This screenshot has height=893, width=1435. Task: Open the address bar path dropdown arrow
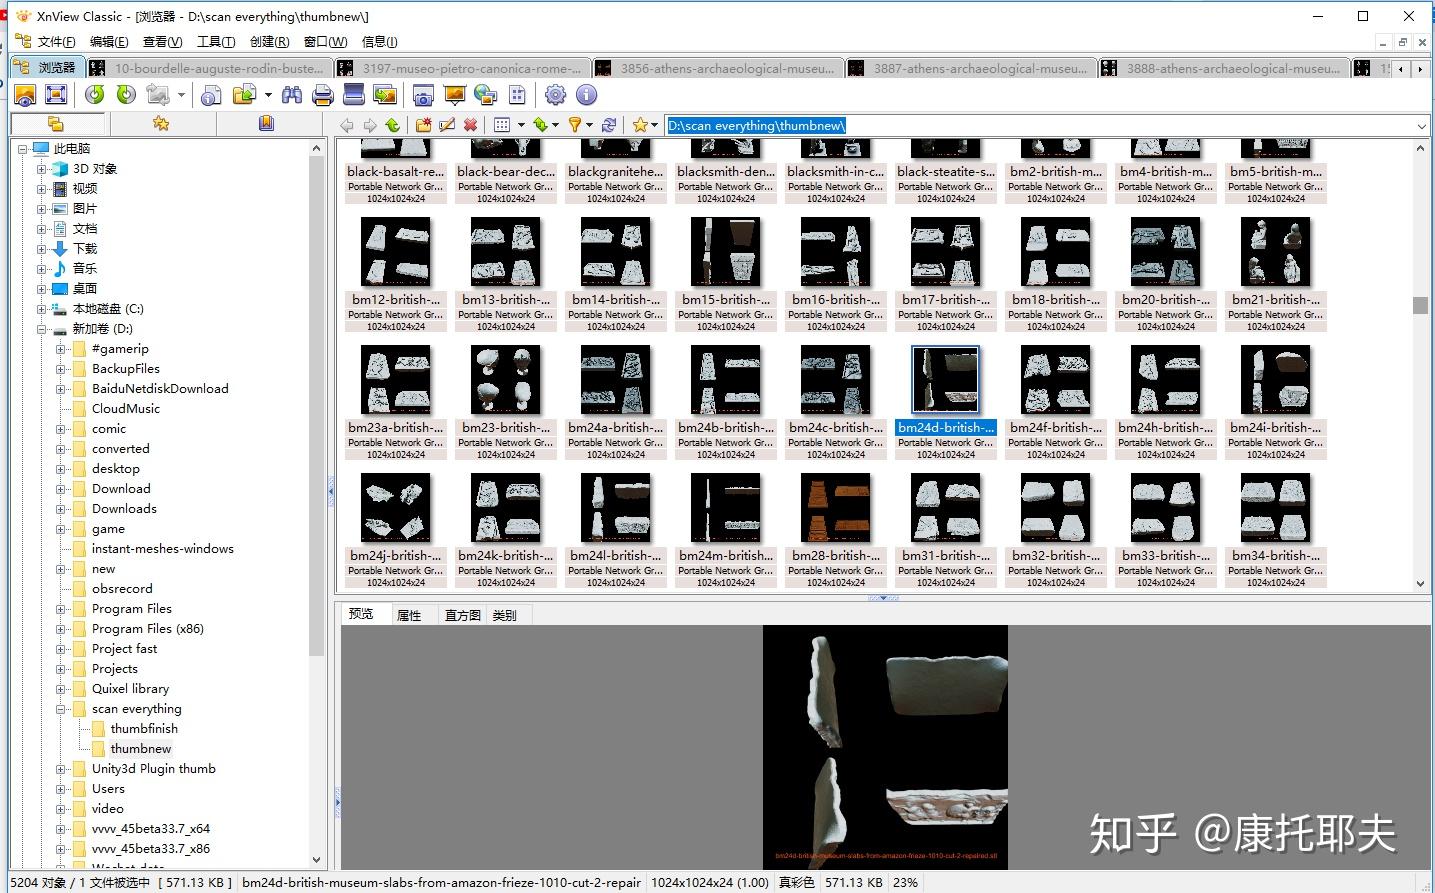tap(1422, 126)
